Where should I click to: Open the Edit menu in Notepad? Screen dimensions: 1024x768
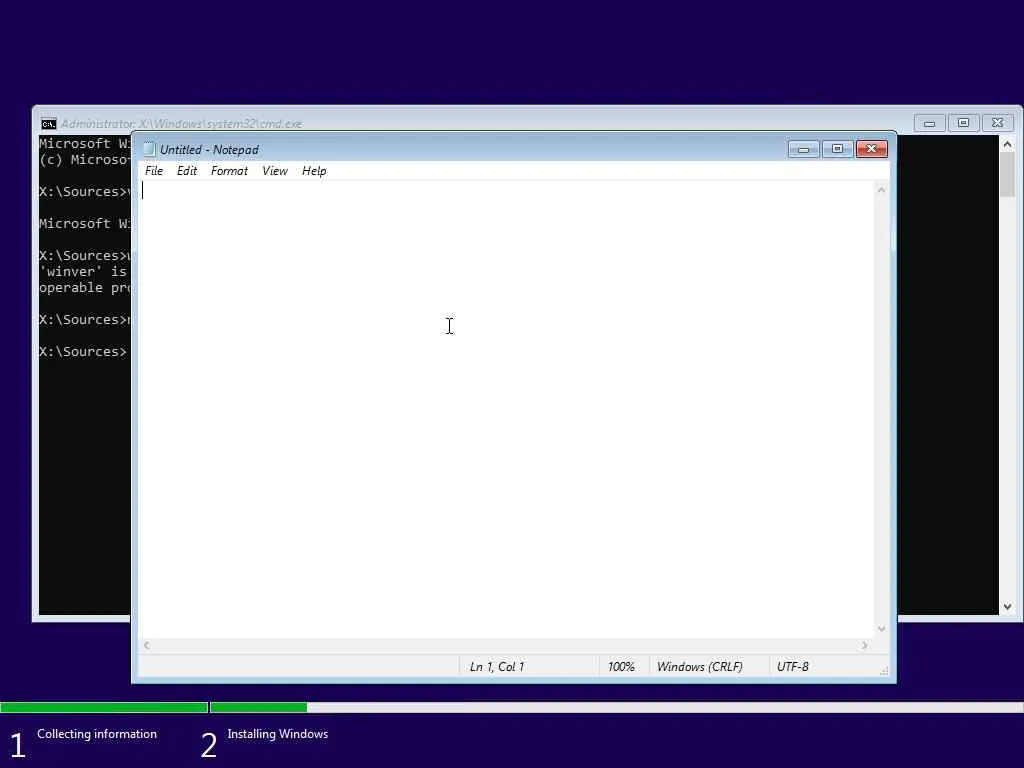(x=187, y=171)
